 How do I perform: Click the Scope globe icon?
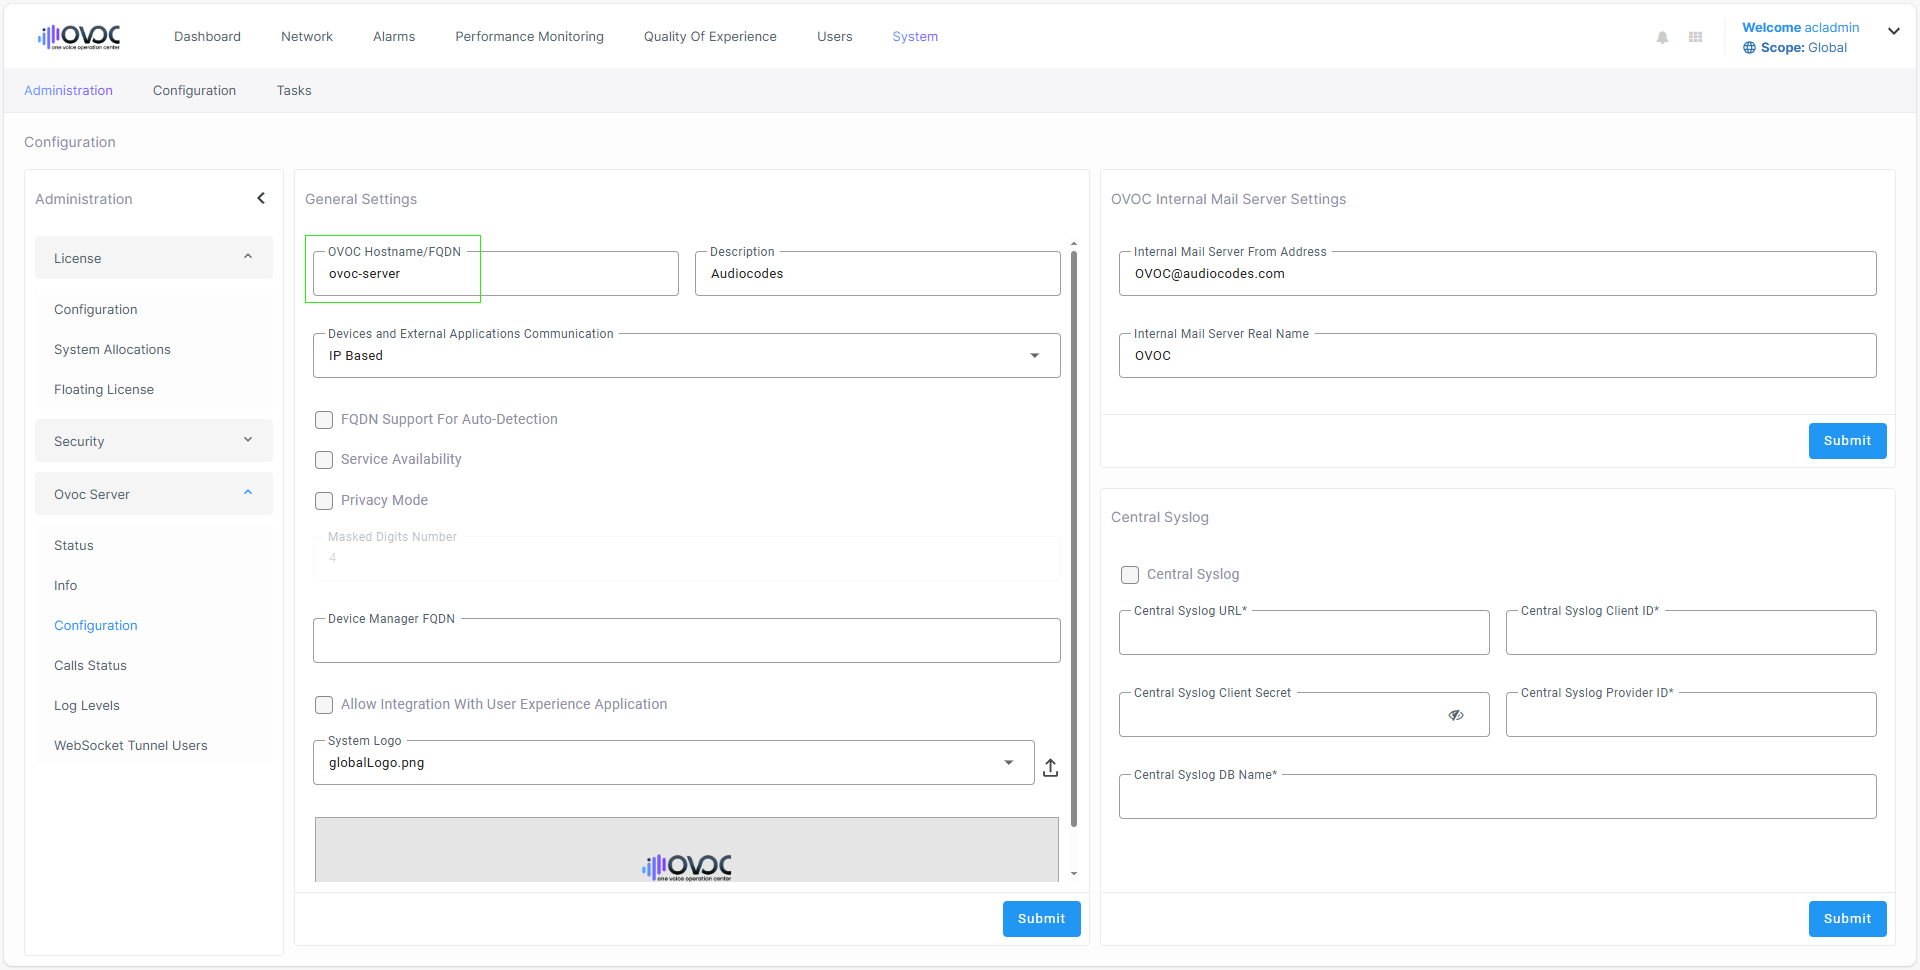point(1749,48)
